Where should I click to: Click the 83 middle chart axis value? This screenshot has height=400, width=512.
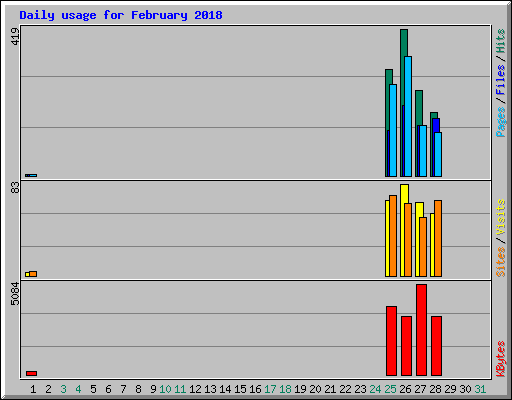tap(15, 188)
